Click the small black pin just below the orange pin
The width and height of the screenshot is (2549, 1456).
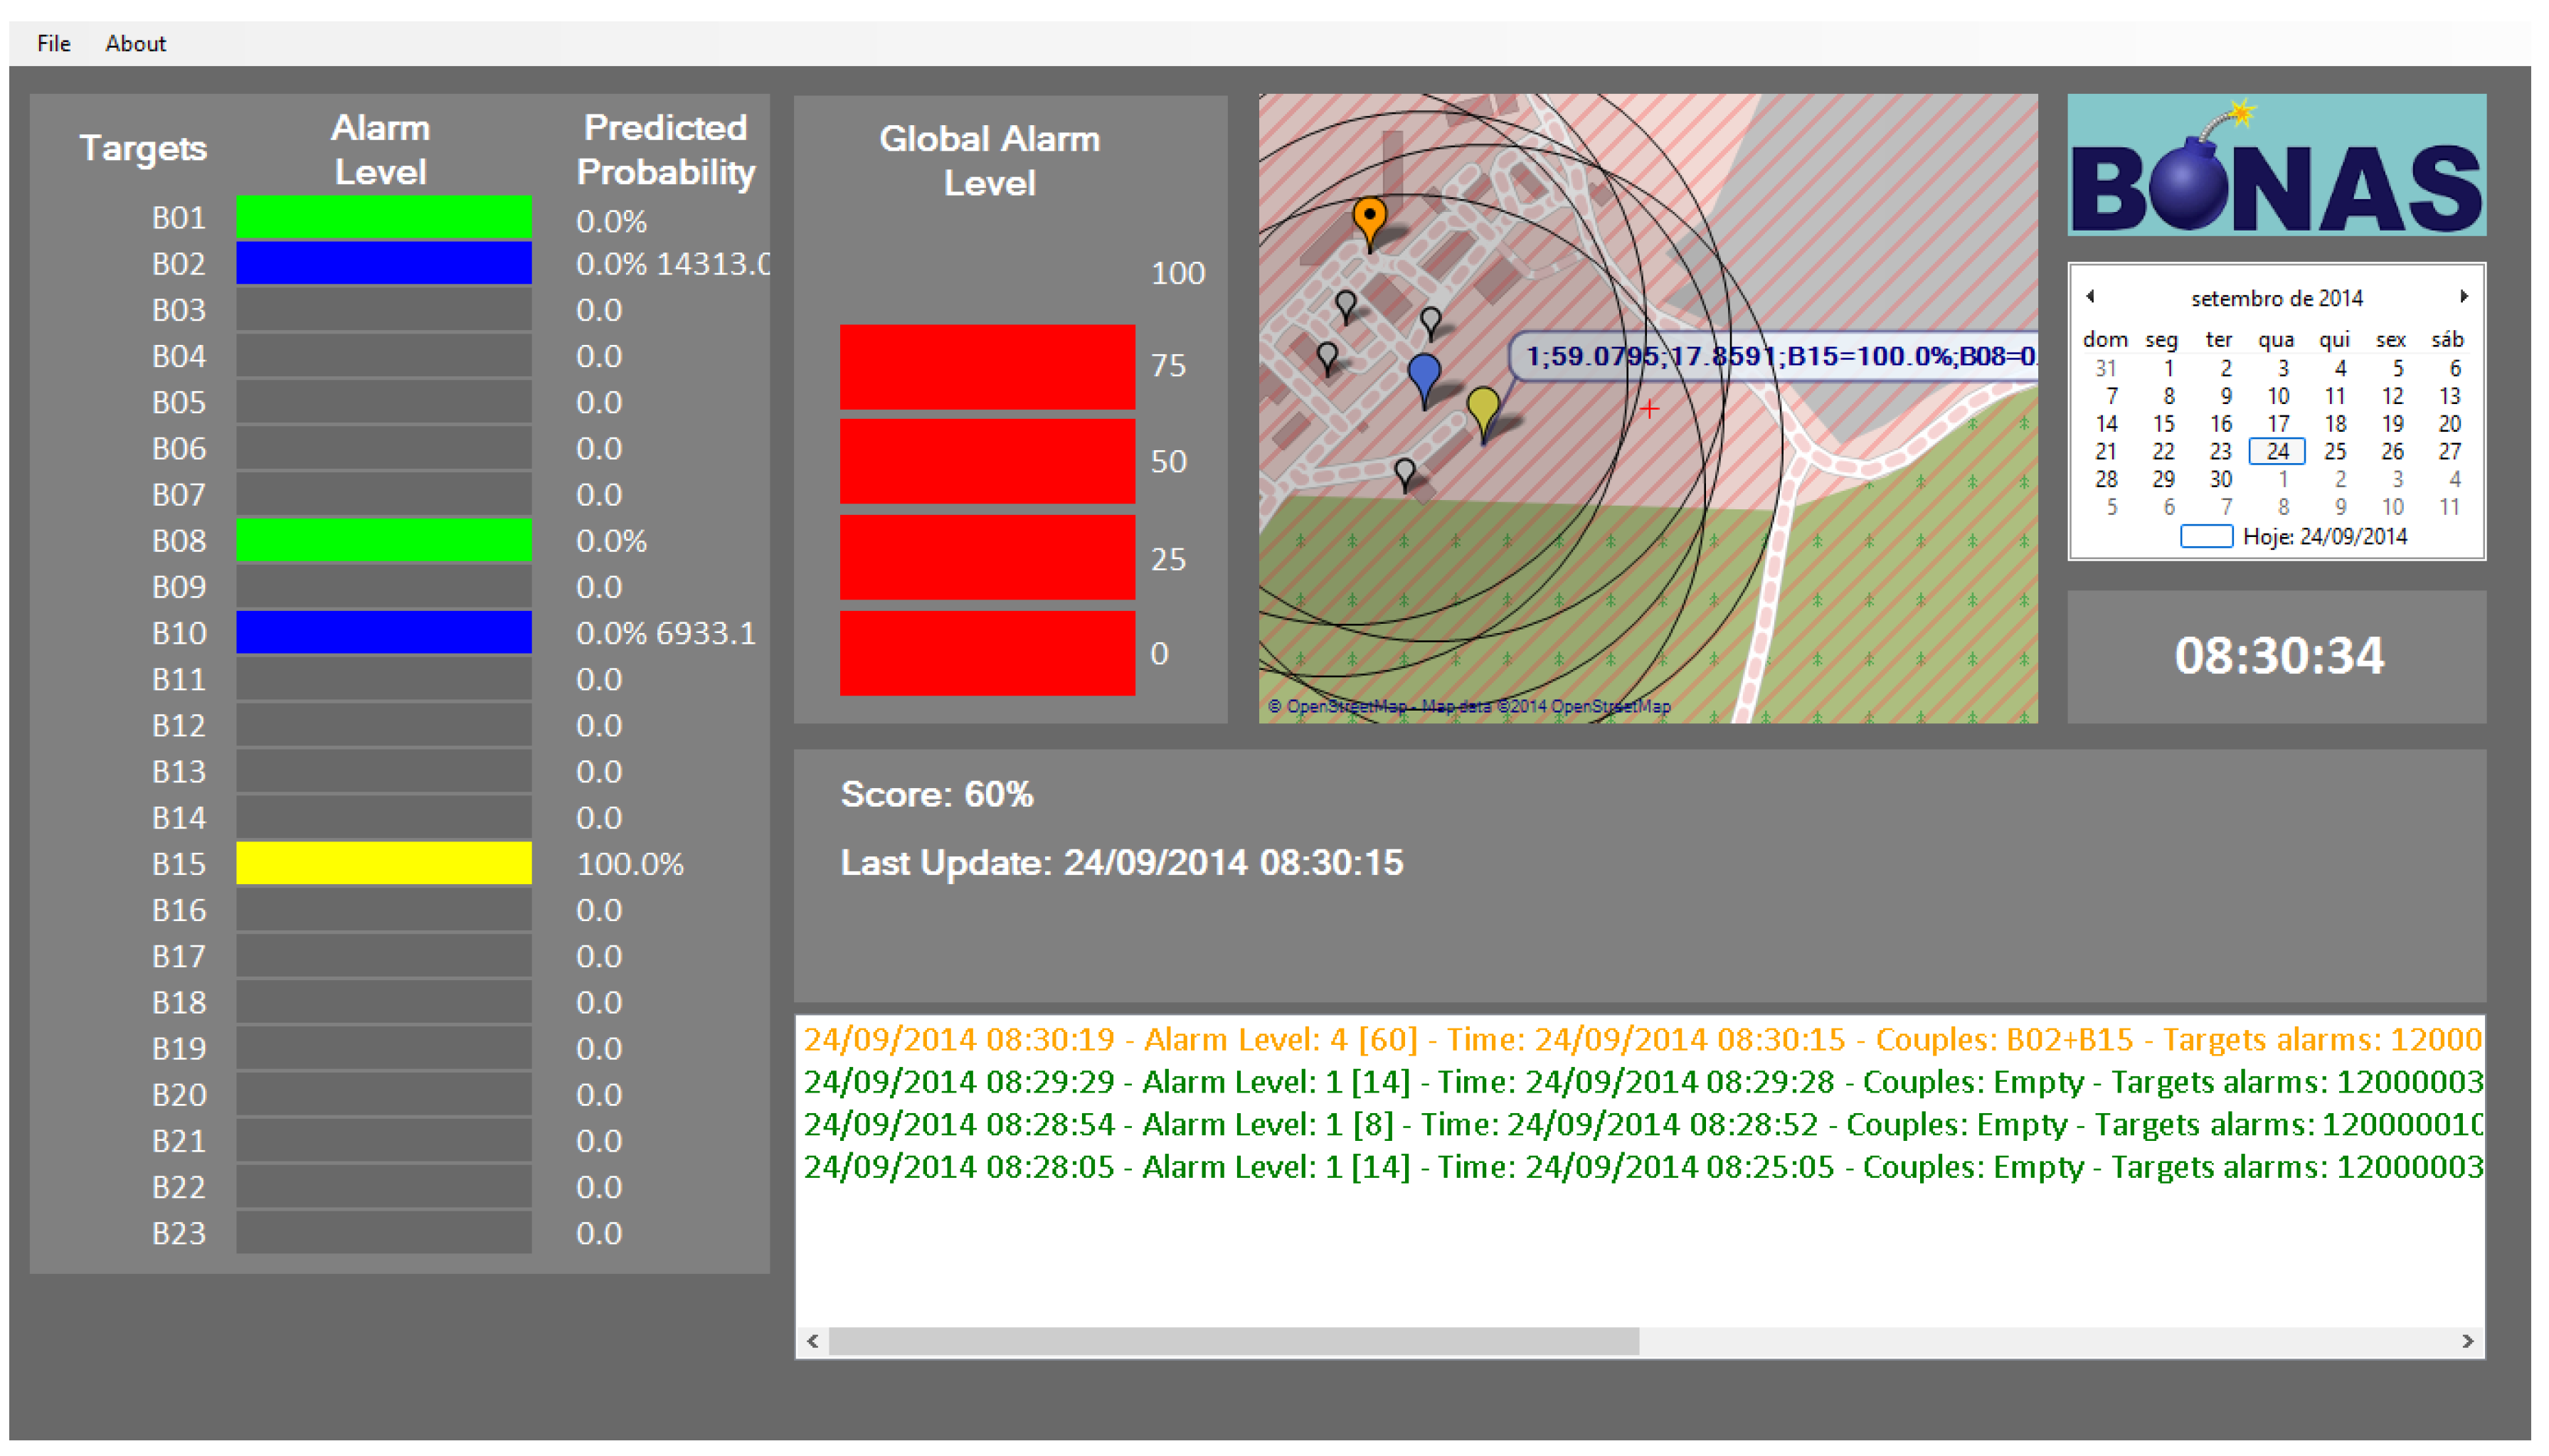tap(1346, 306)
